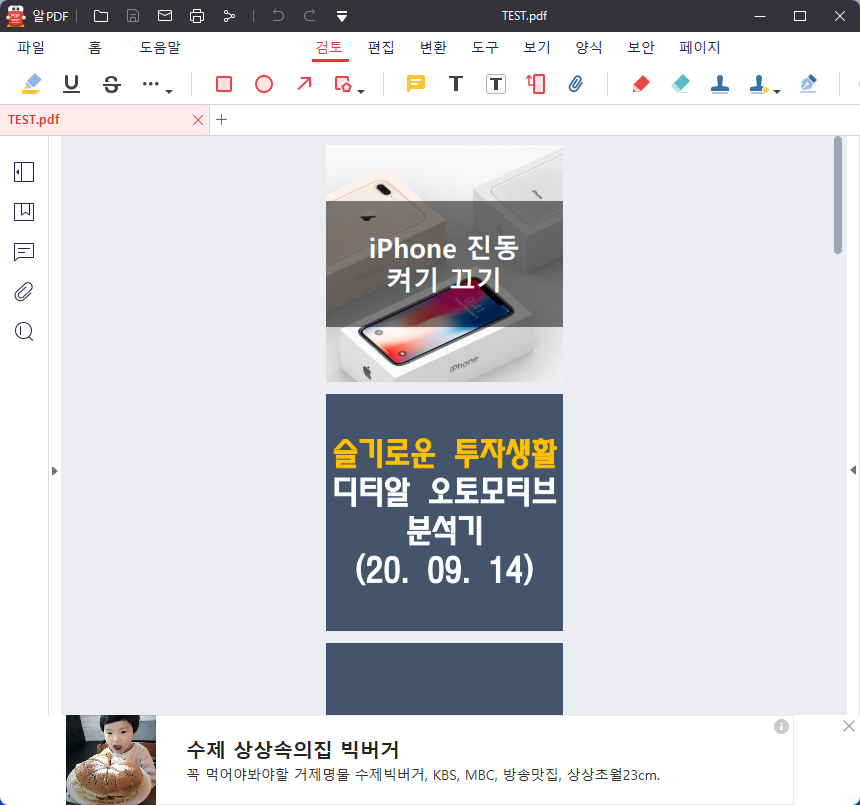
Task: Switch to the 양식 tab
Action: pos(589,47)
